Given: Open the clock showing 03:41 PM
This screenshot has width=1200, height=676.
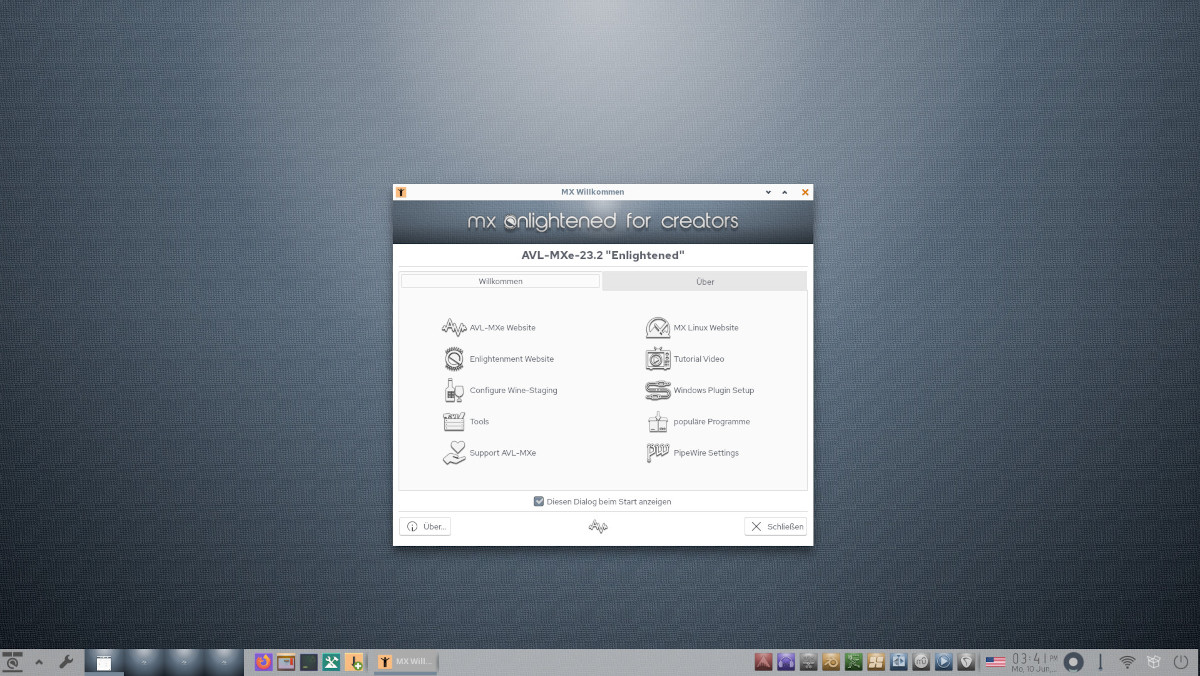Looking at the screenshot, I should click(x=1034, y=661).
